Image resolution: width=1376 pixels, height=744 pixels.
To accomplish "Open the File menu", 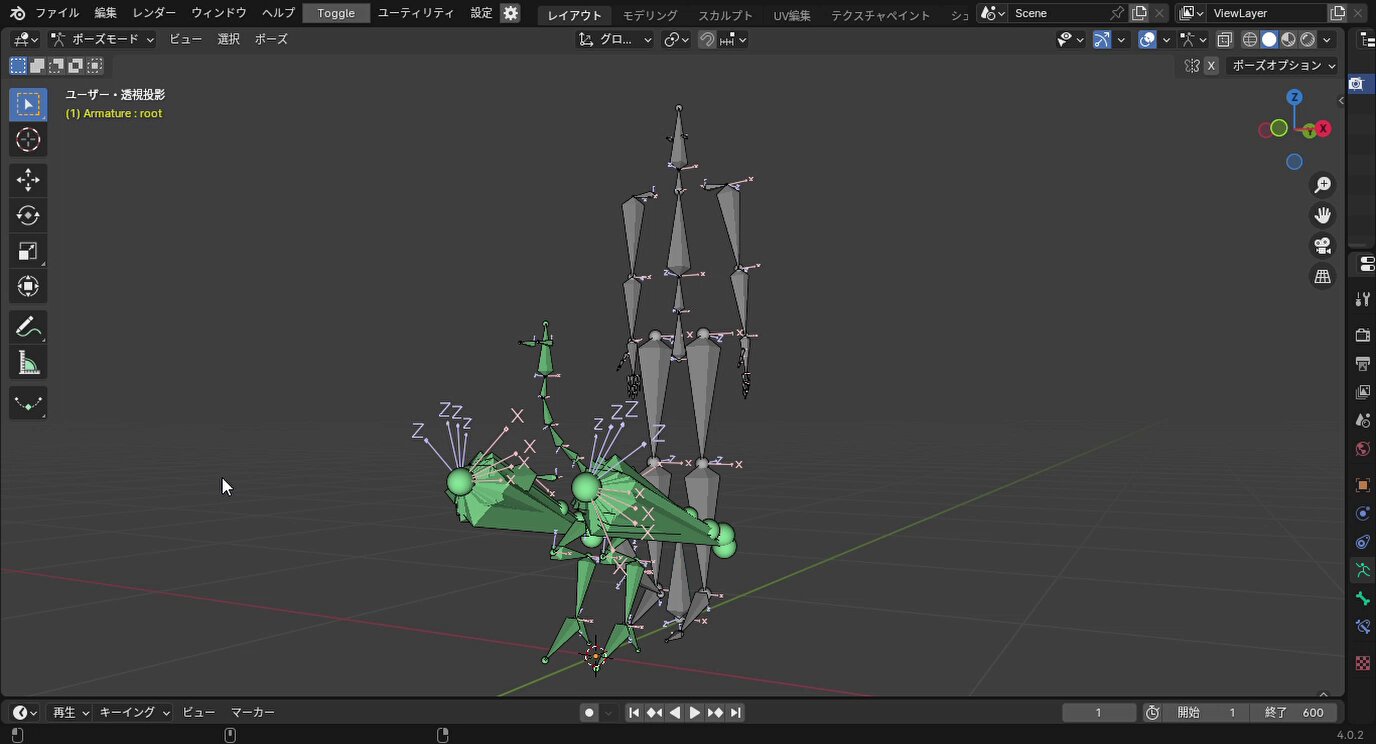I will pyautogui.click(x=57, y=13).
